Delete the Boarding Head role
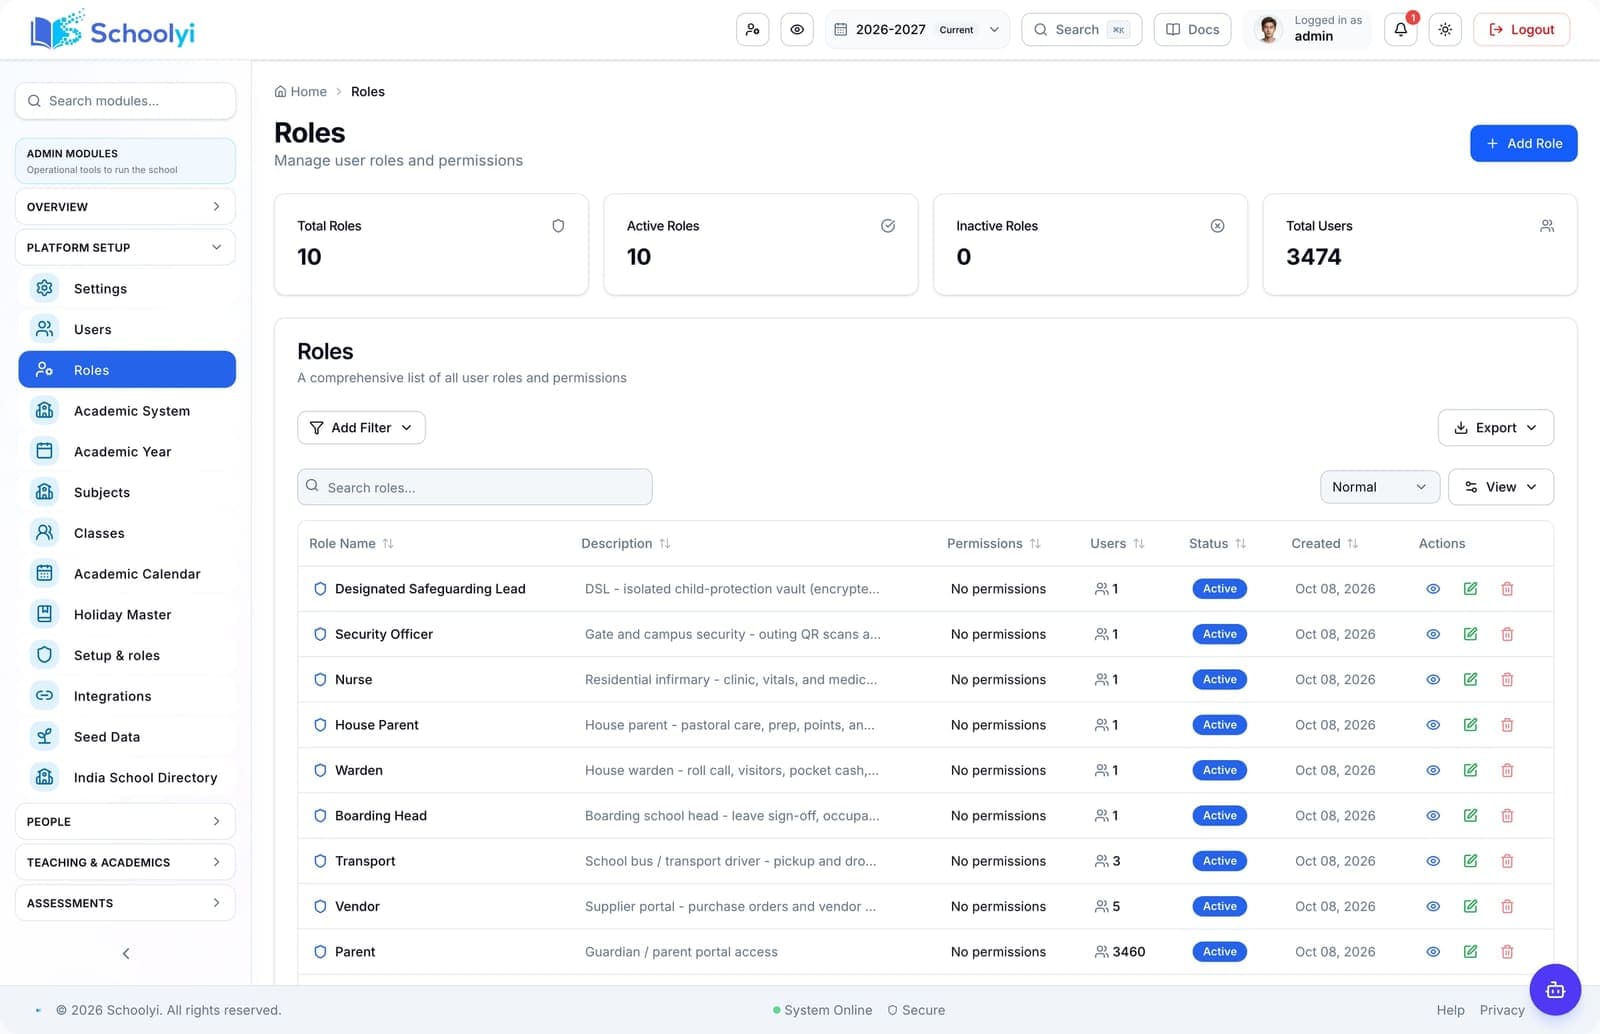 (x=1507, y=816)
